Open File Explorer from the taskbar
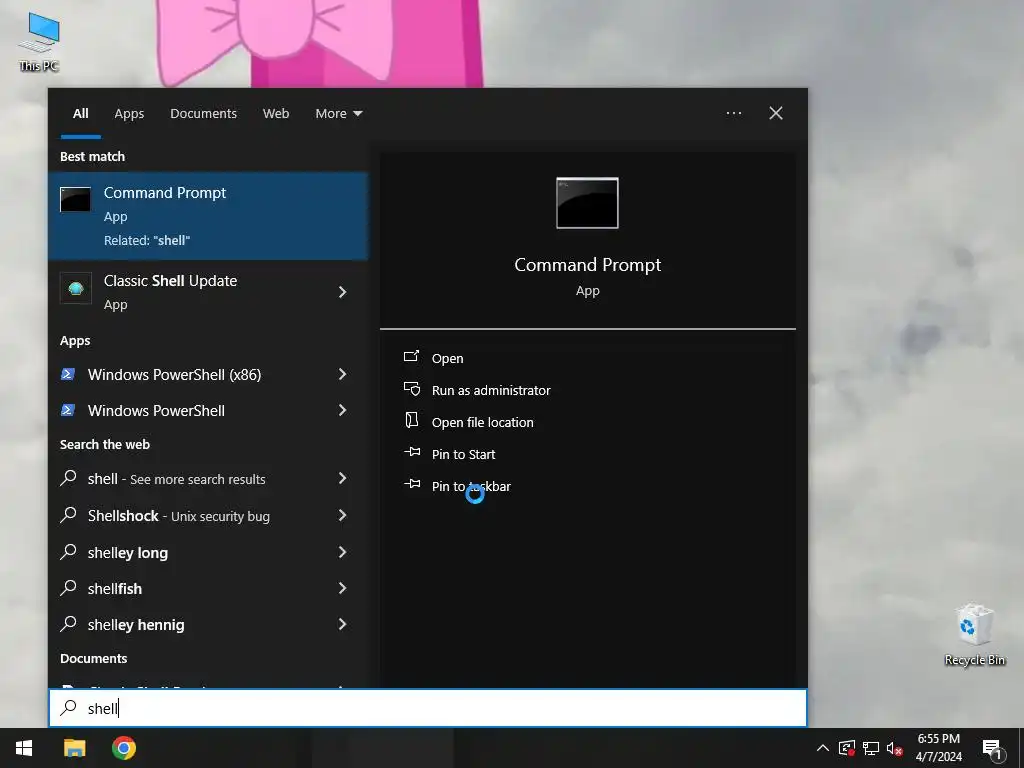 (74, 748)
